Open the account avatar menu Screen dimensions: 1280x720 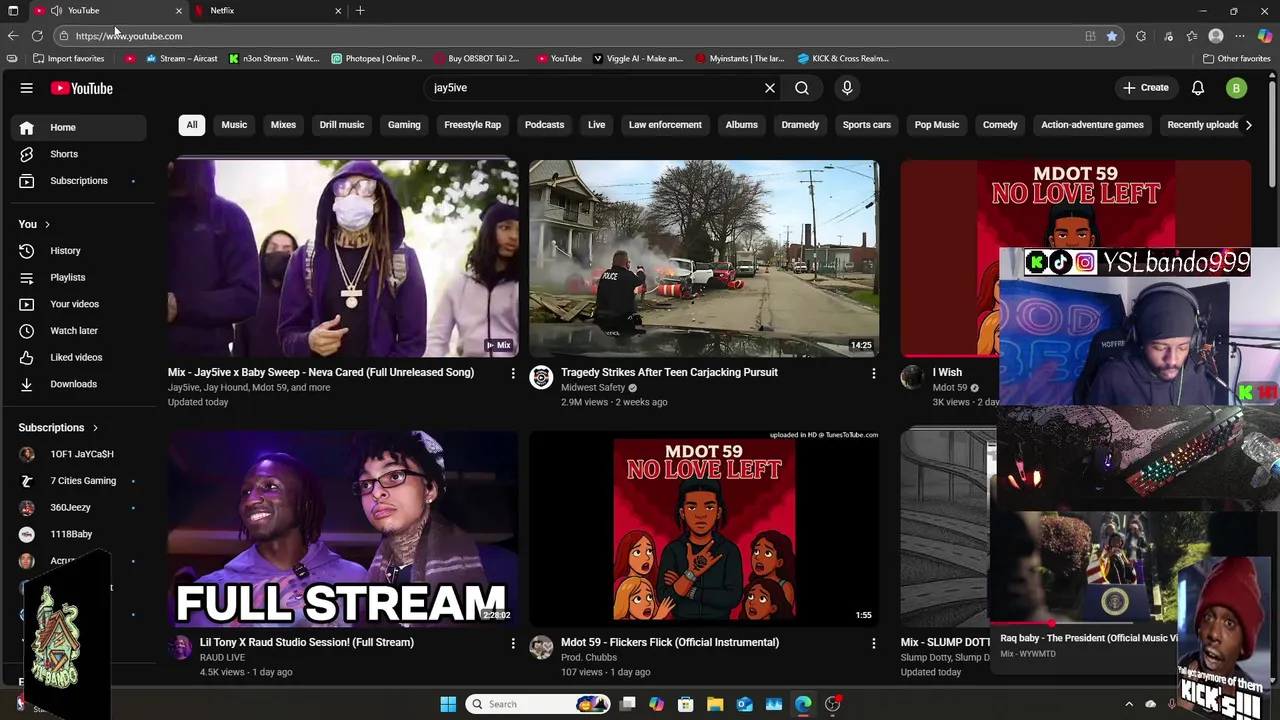(1236, 88)
